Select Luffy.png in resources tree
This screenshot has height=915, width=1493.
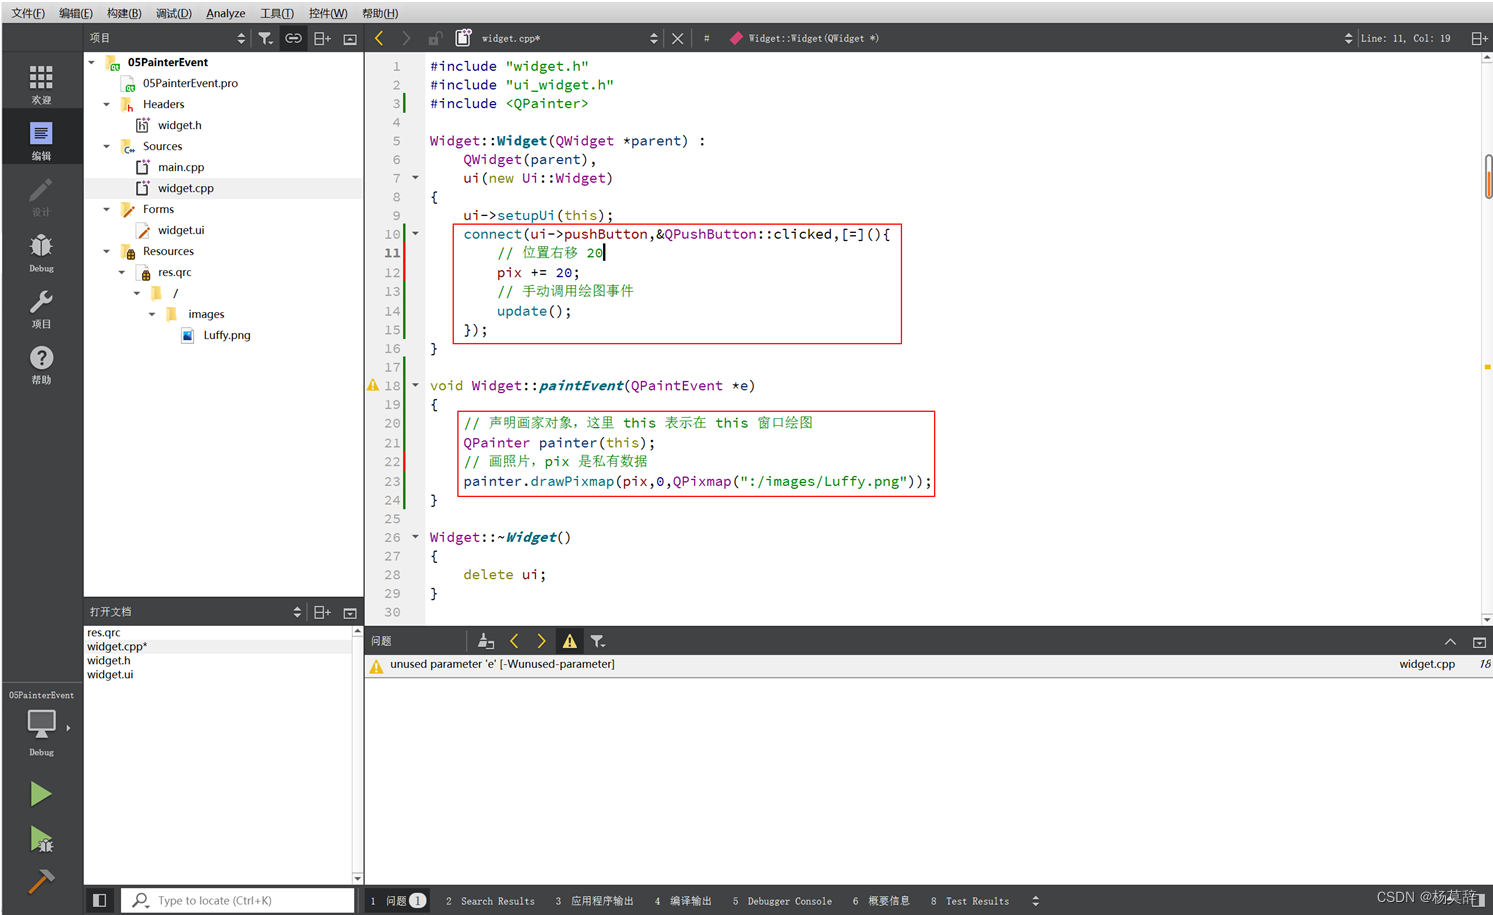(227, 335)
